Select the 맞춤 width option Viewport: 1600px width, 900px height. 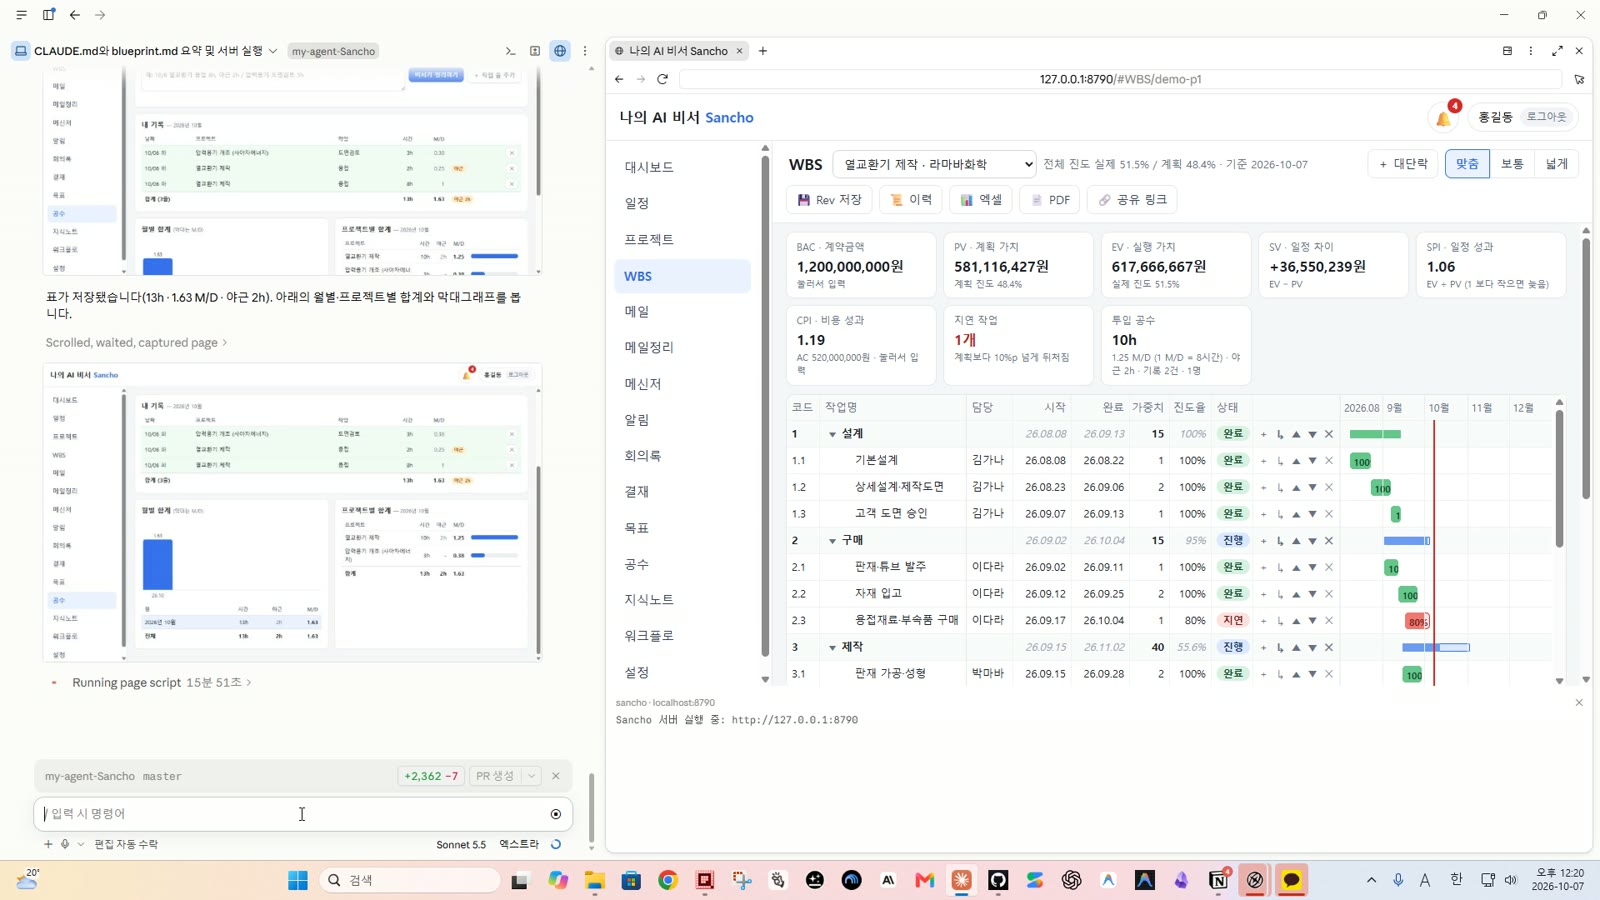[1467, 164]
